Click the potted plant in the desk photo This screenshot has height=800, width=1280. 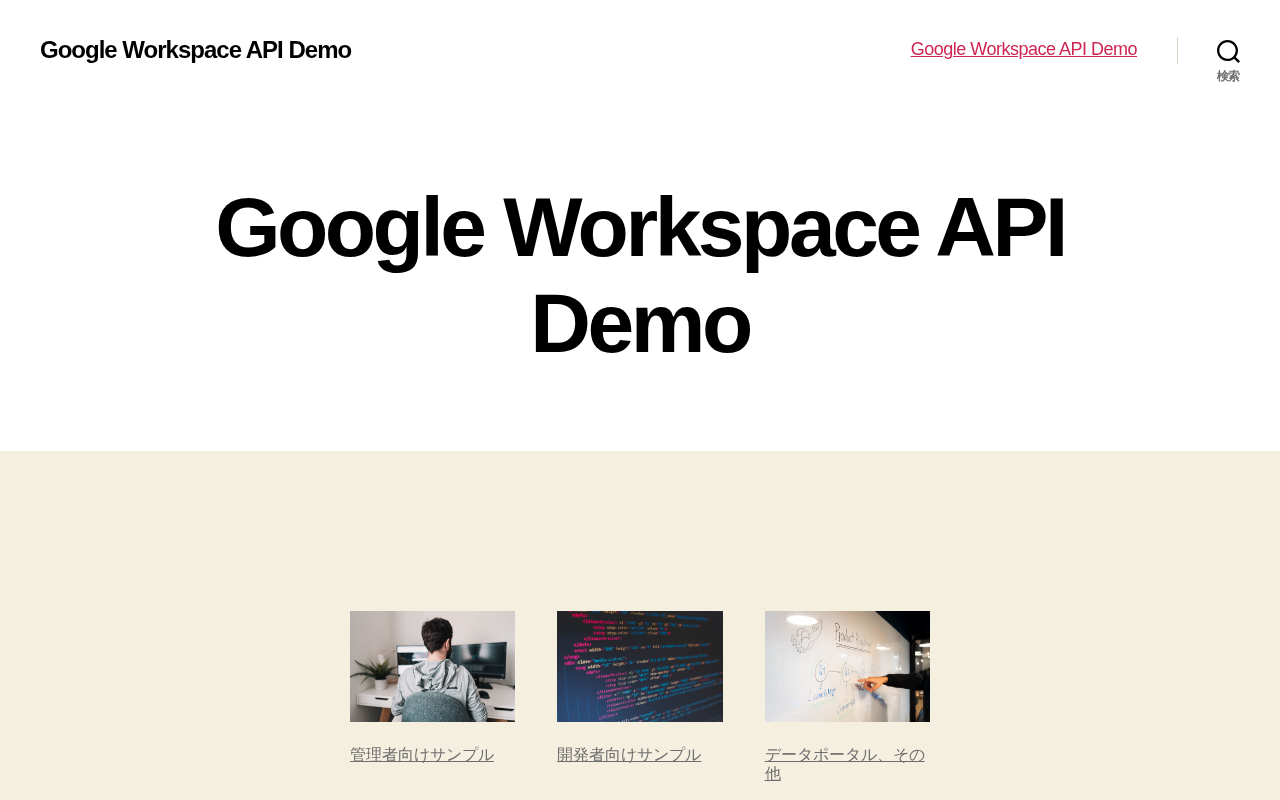[x=377, y=672]
